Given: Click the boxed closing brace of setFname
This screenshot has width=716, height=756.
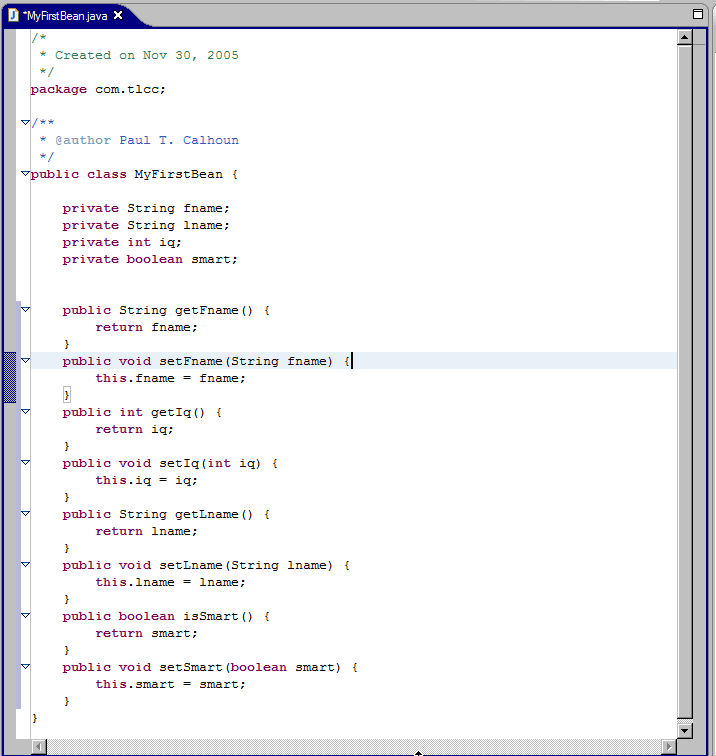Looking at the screenshot, I should 67,395.
